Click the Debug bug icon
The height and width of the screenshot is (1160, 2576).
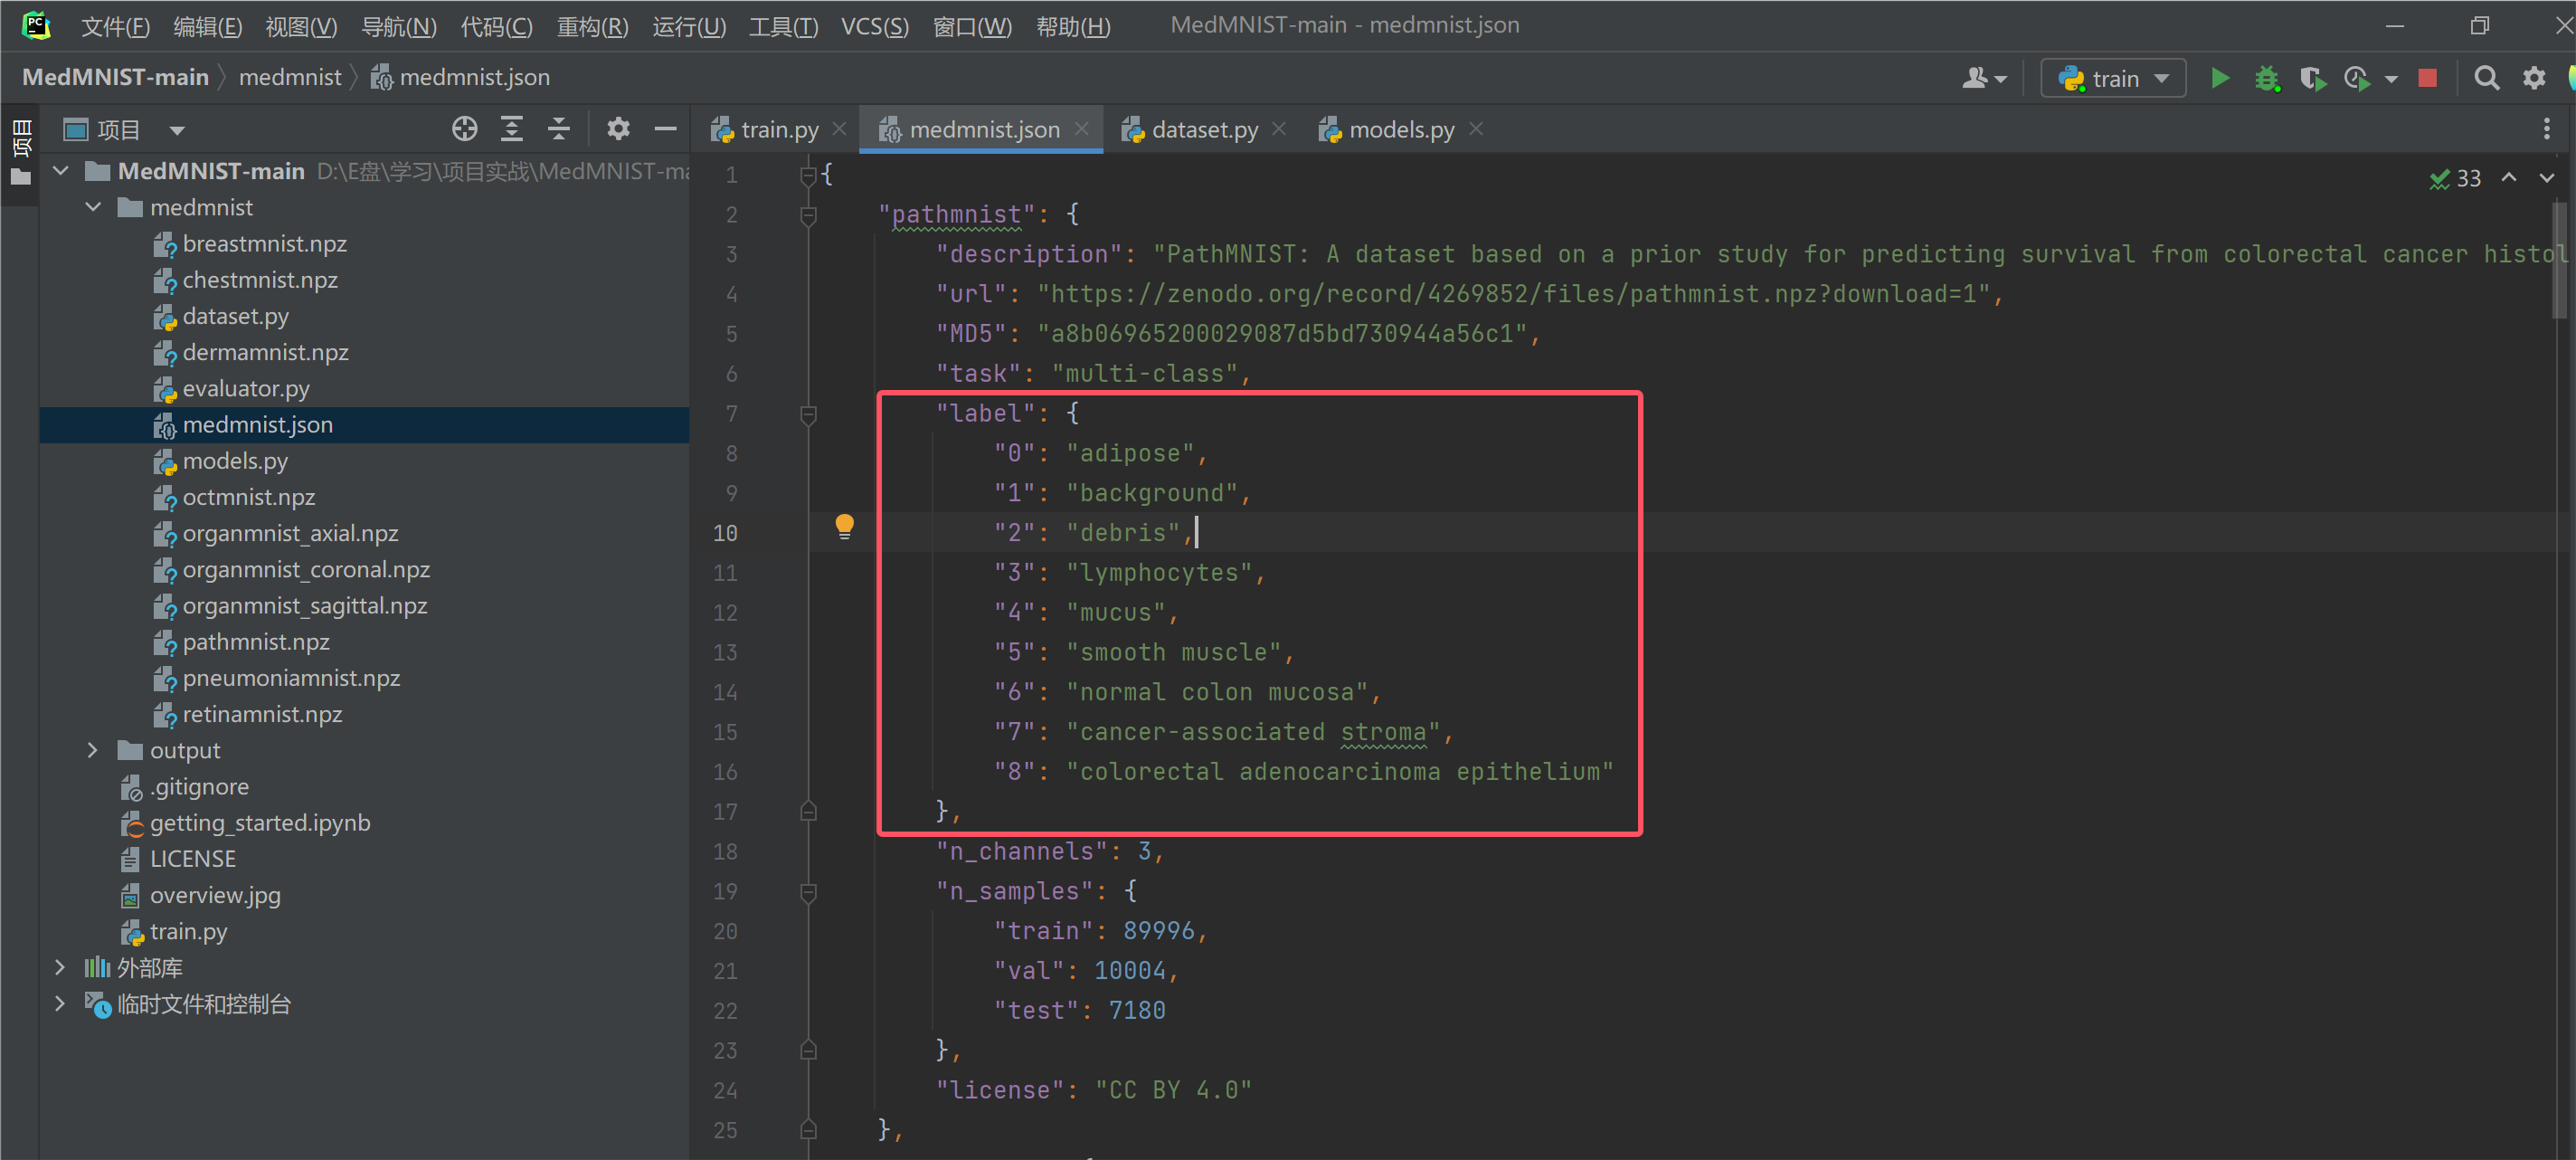coord(2266,78)
